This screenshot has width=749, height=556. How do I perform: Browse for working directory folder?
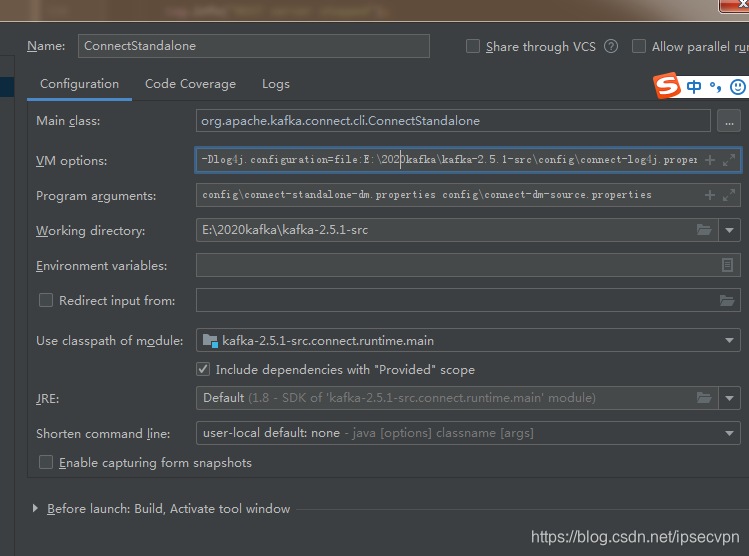pyautogui.click(x=704, y=230)
